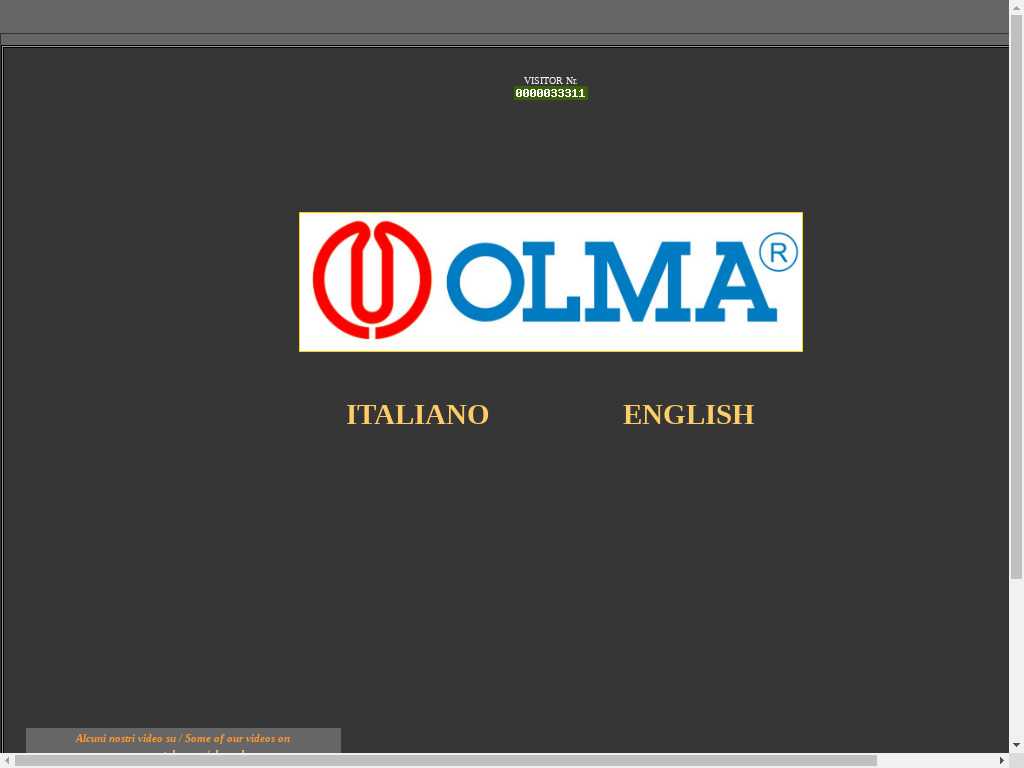
Task: Click the thin frame strip below the header
Action: [x=500, y=40]
